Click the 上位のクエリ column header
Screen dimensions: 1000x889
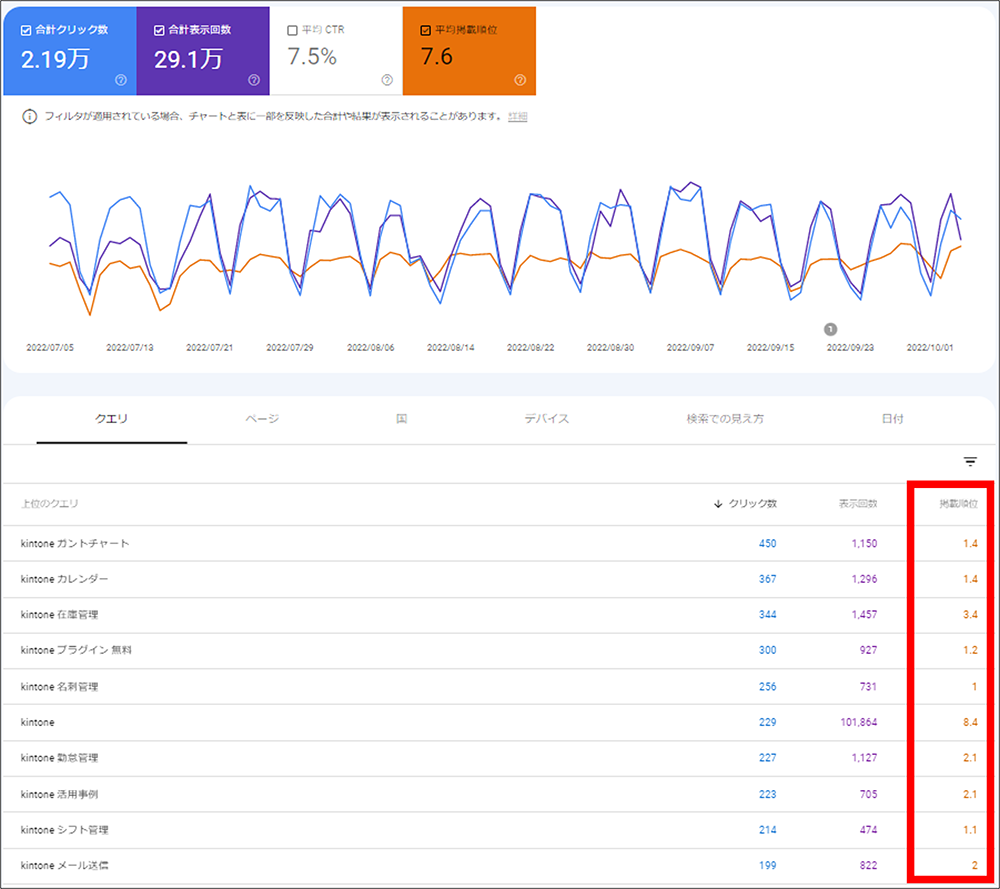[50, 504]
